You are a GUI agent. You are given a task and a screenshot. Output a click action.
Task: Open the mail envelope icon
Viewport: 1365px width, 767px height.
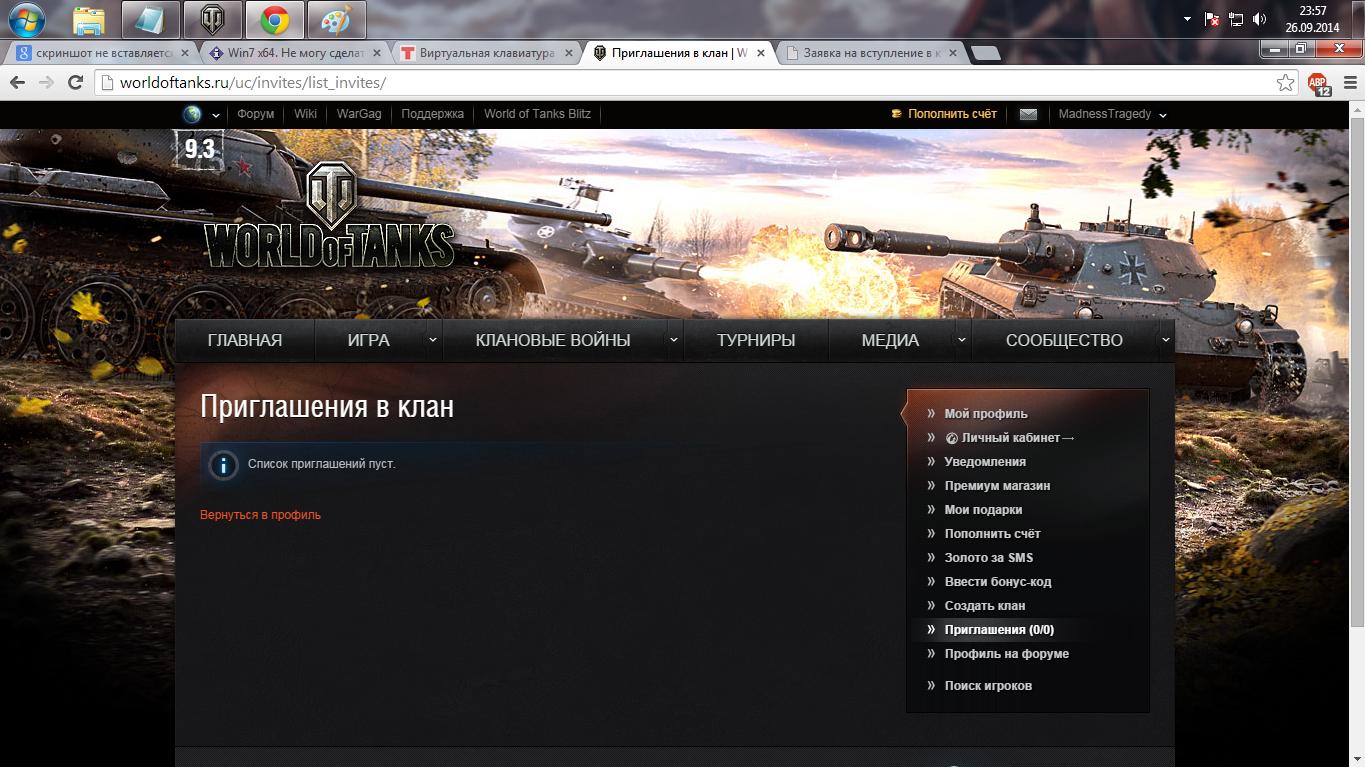(1028, 114)
